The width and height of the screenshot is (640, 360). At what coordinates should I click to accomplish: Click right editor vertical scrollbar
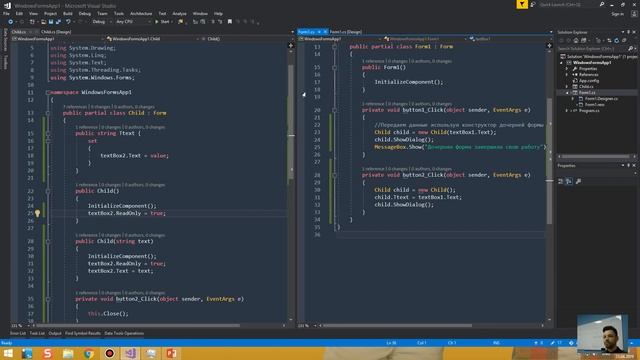pyautogui.click(x=549, y=161)
